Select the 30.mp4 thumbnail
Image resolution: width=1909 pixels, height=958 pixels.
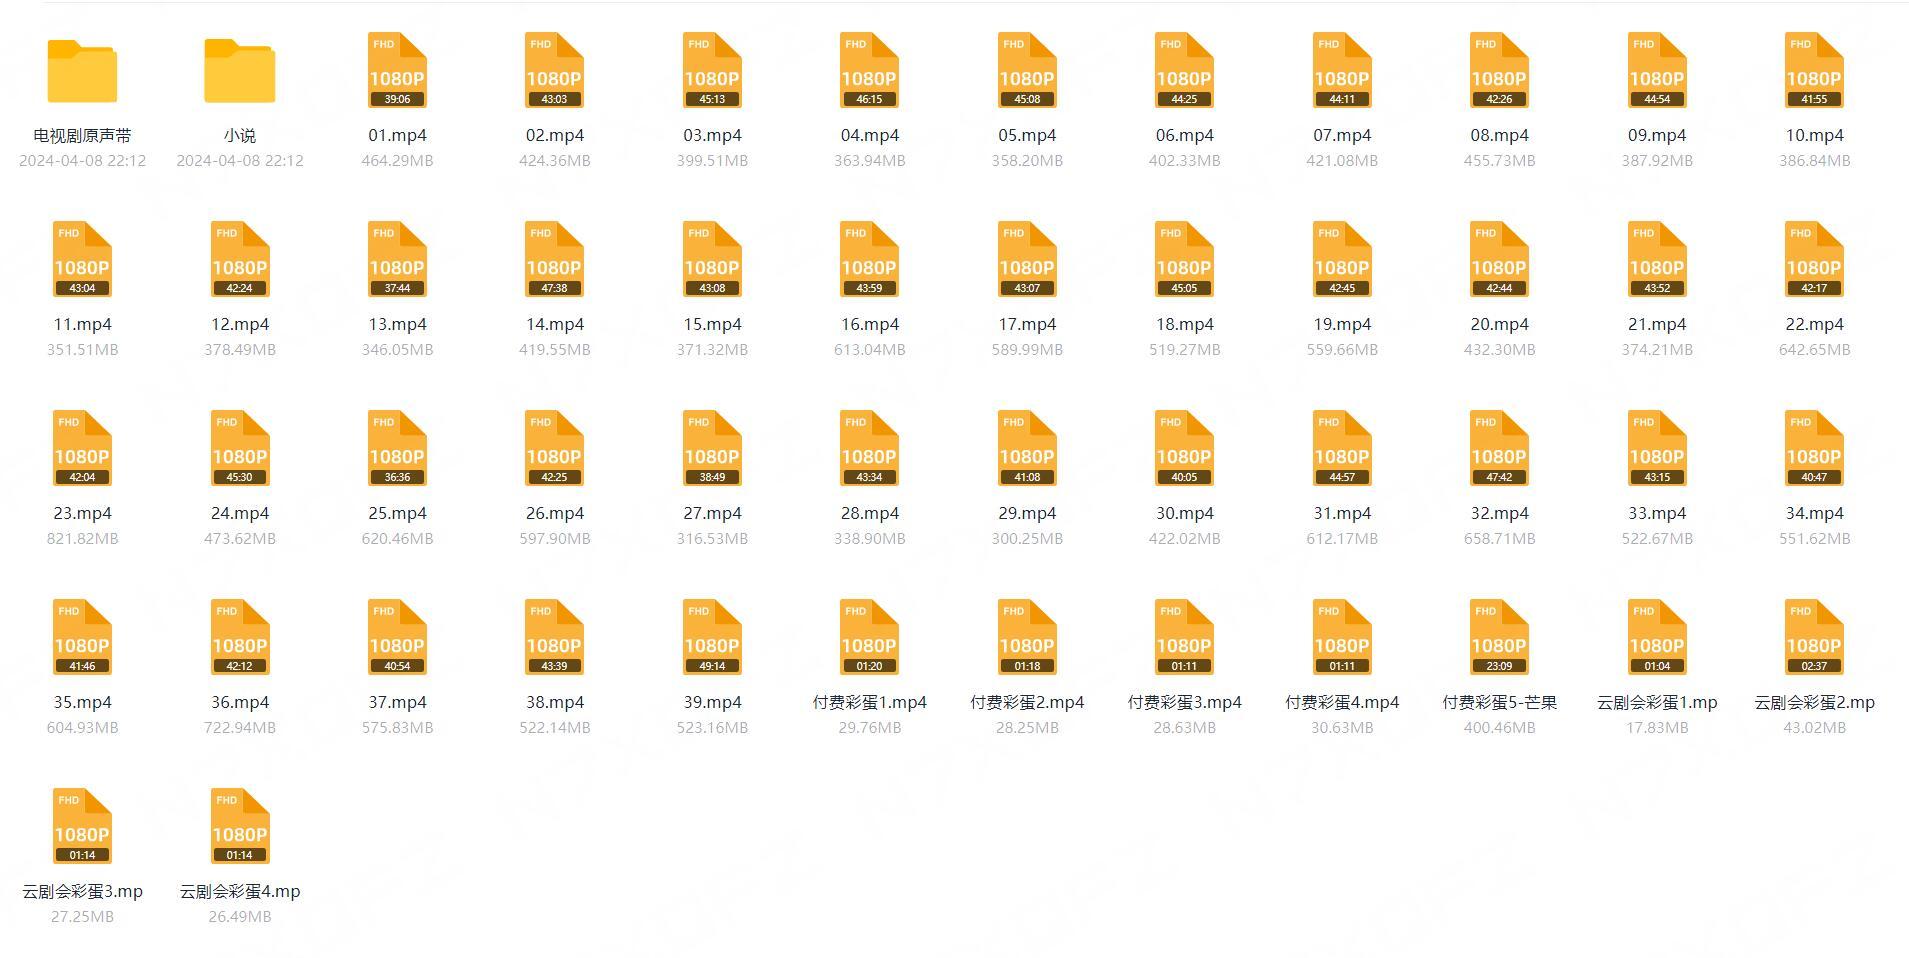(1184, 448)
